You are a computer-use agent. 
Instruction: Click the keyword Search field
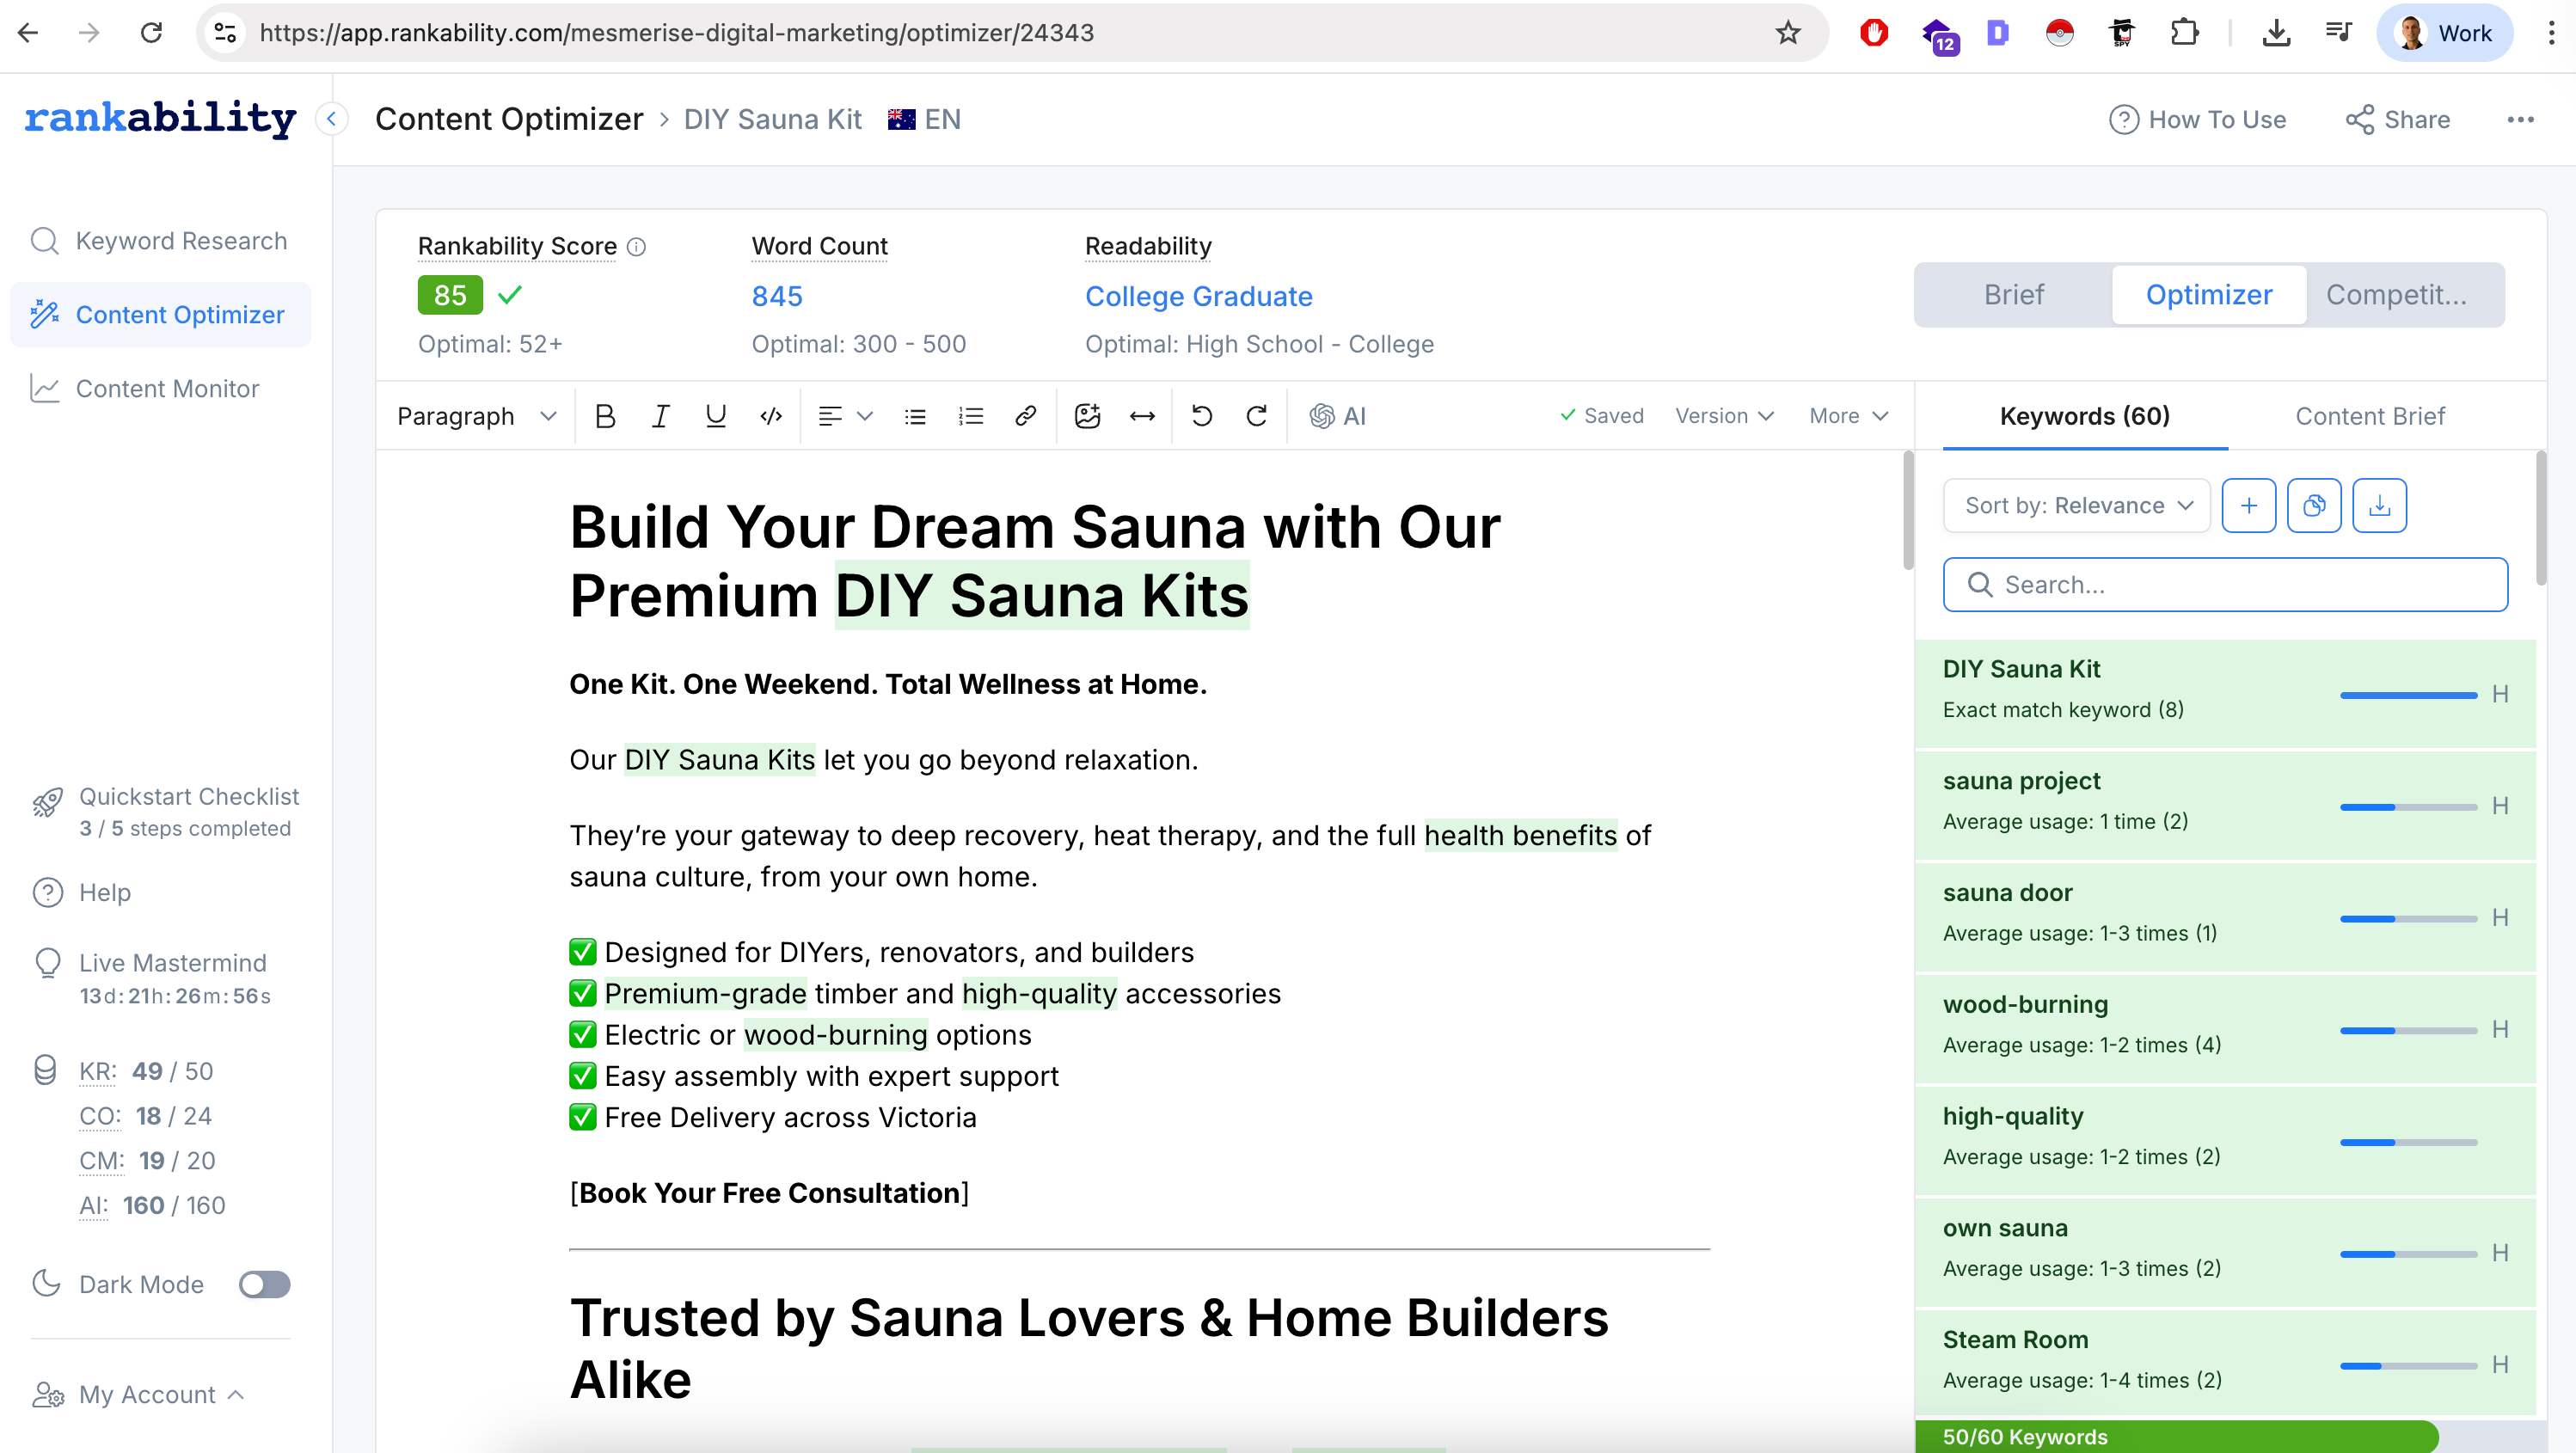[2224, 585]
